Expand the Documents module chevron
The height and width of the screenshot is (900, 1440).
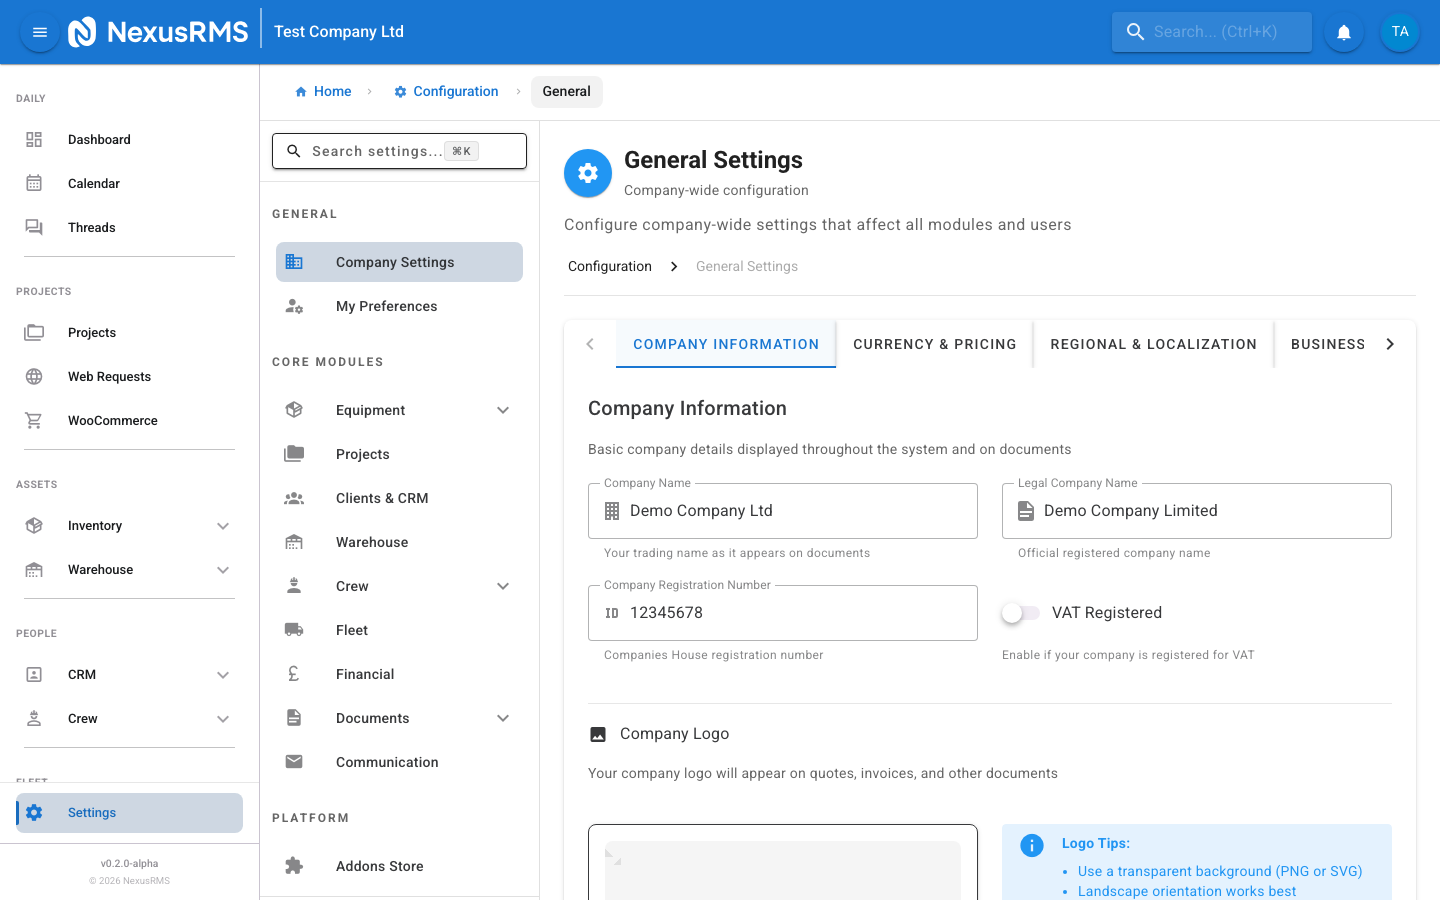tap(502, 717)
